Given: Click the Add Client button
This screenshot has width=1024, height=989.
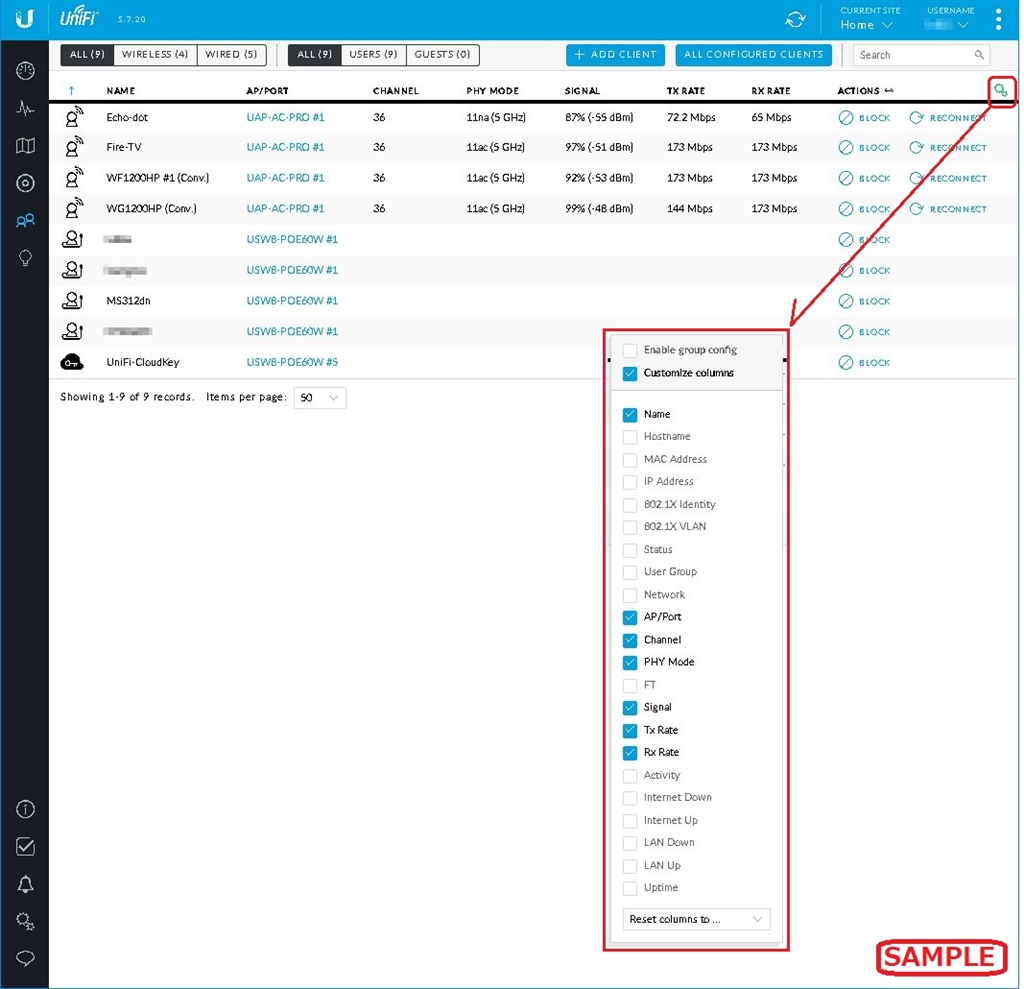Looking at the screenshot, I should coord(615,55).
